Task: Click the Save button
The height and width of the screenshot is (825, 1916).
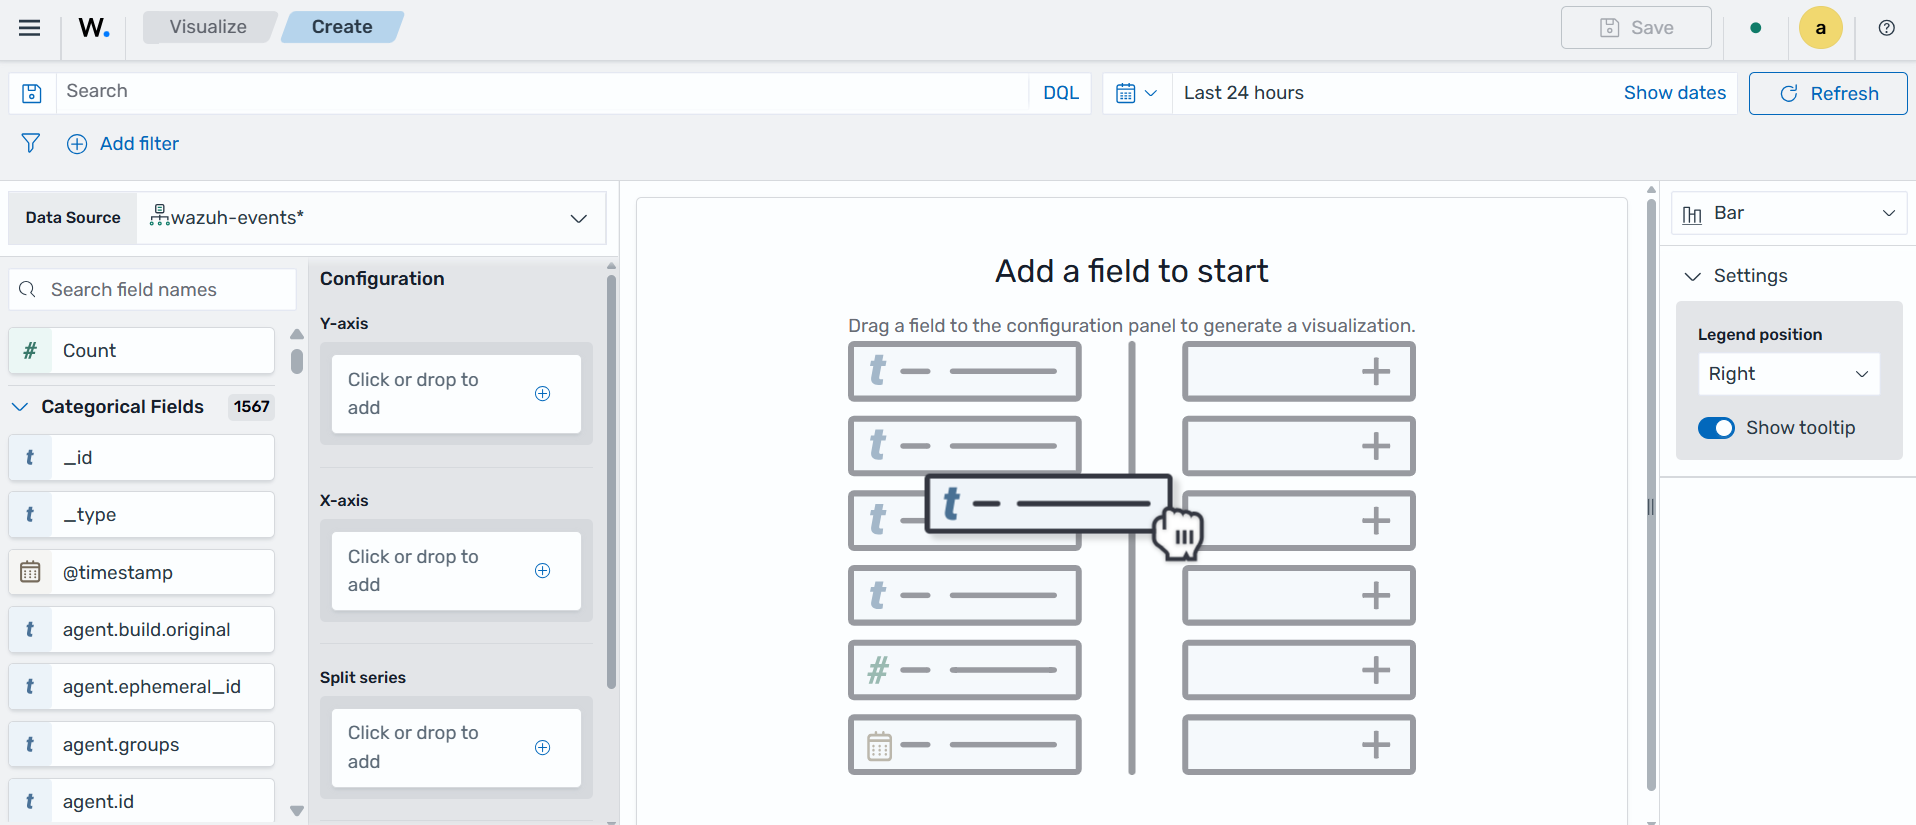Action: pos(1636,28)
